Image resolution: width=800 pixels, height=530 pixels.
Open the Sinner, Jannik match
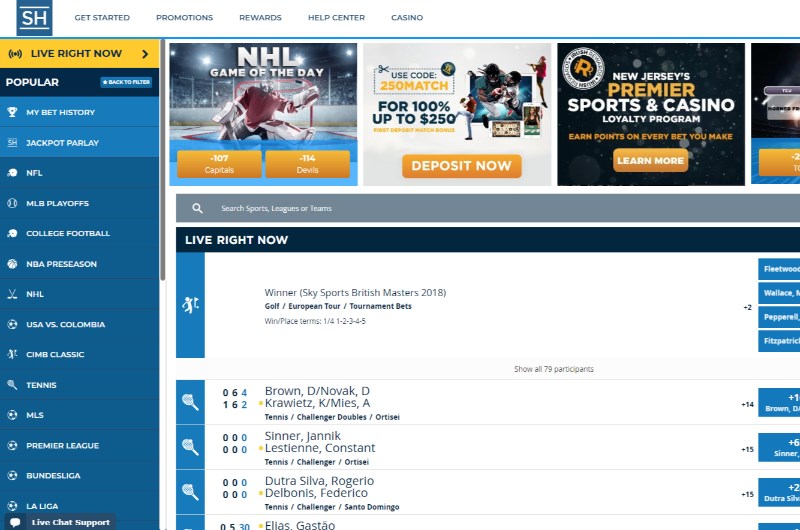click(x=303, y=436)
